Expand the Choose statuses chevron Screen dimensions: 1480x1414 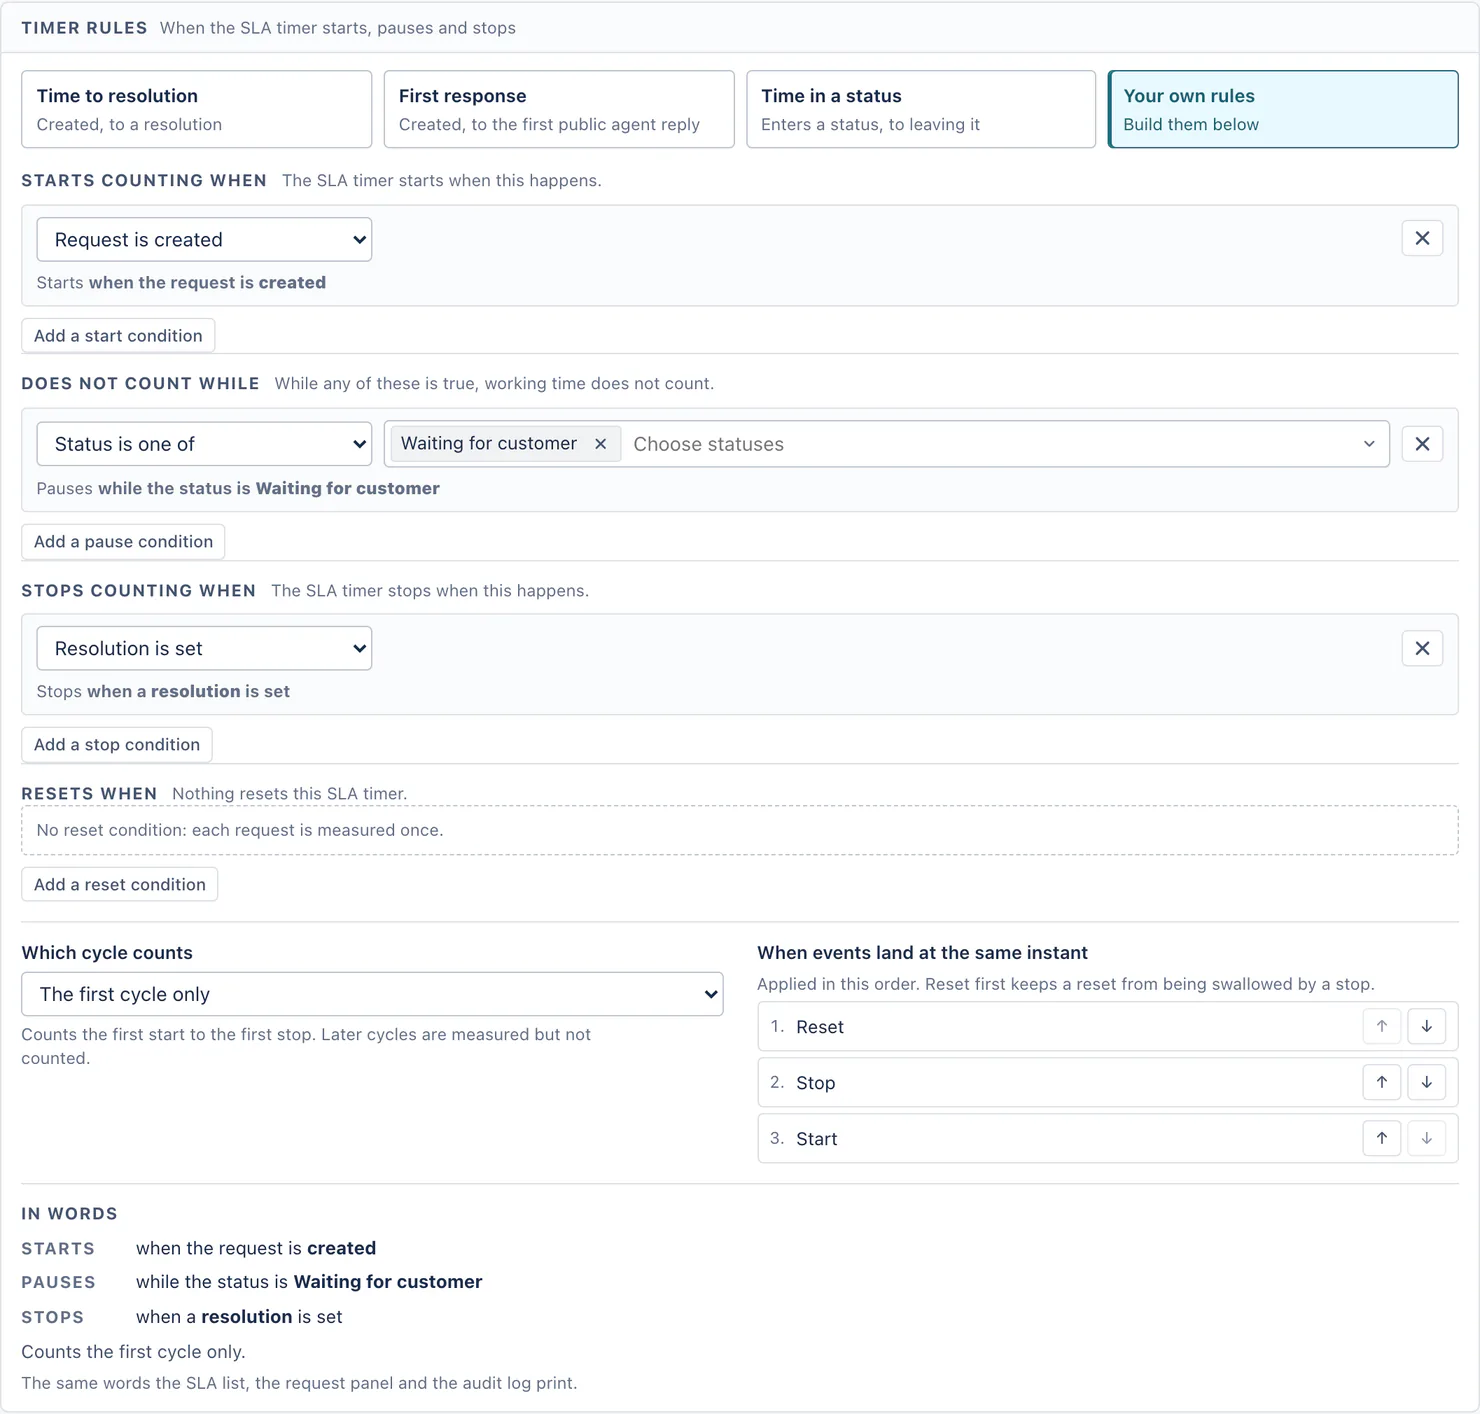click(1369, 444)
